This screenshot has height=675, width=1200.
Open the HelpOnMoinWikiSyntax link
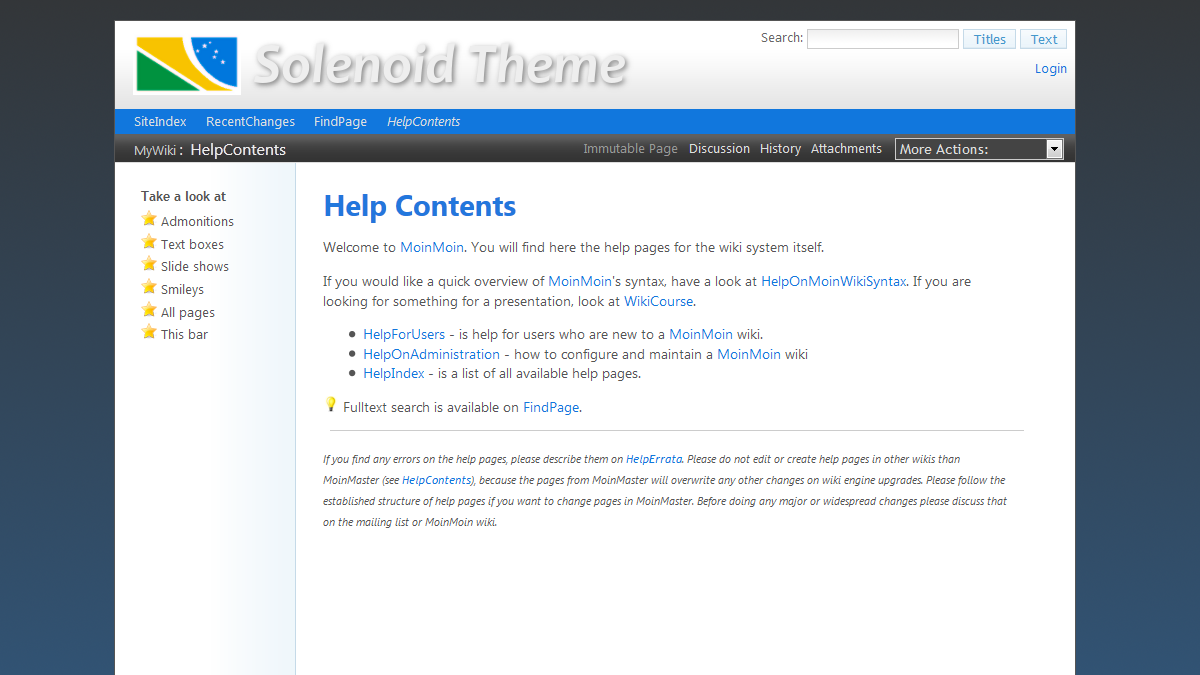834,281
